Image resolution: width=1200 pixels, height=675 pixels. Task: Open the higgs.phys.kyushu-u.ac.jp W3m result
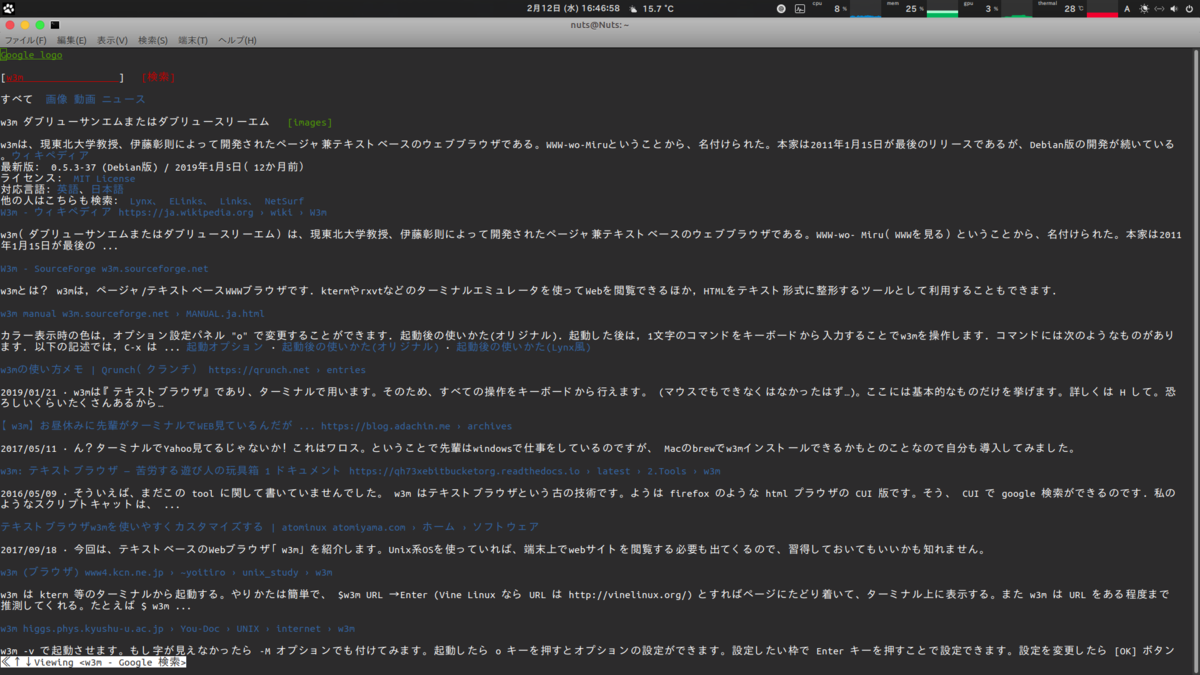coord(177,629)
